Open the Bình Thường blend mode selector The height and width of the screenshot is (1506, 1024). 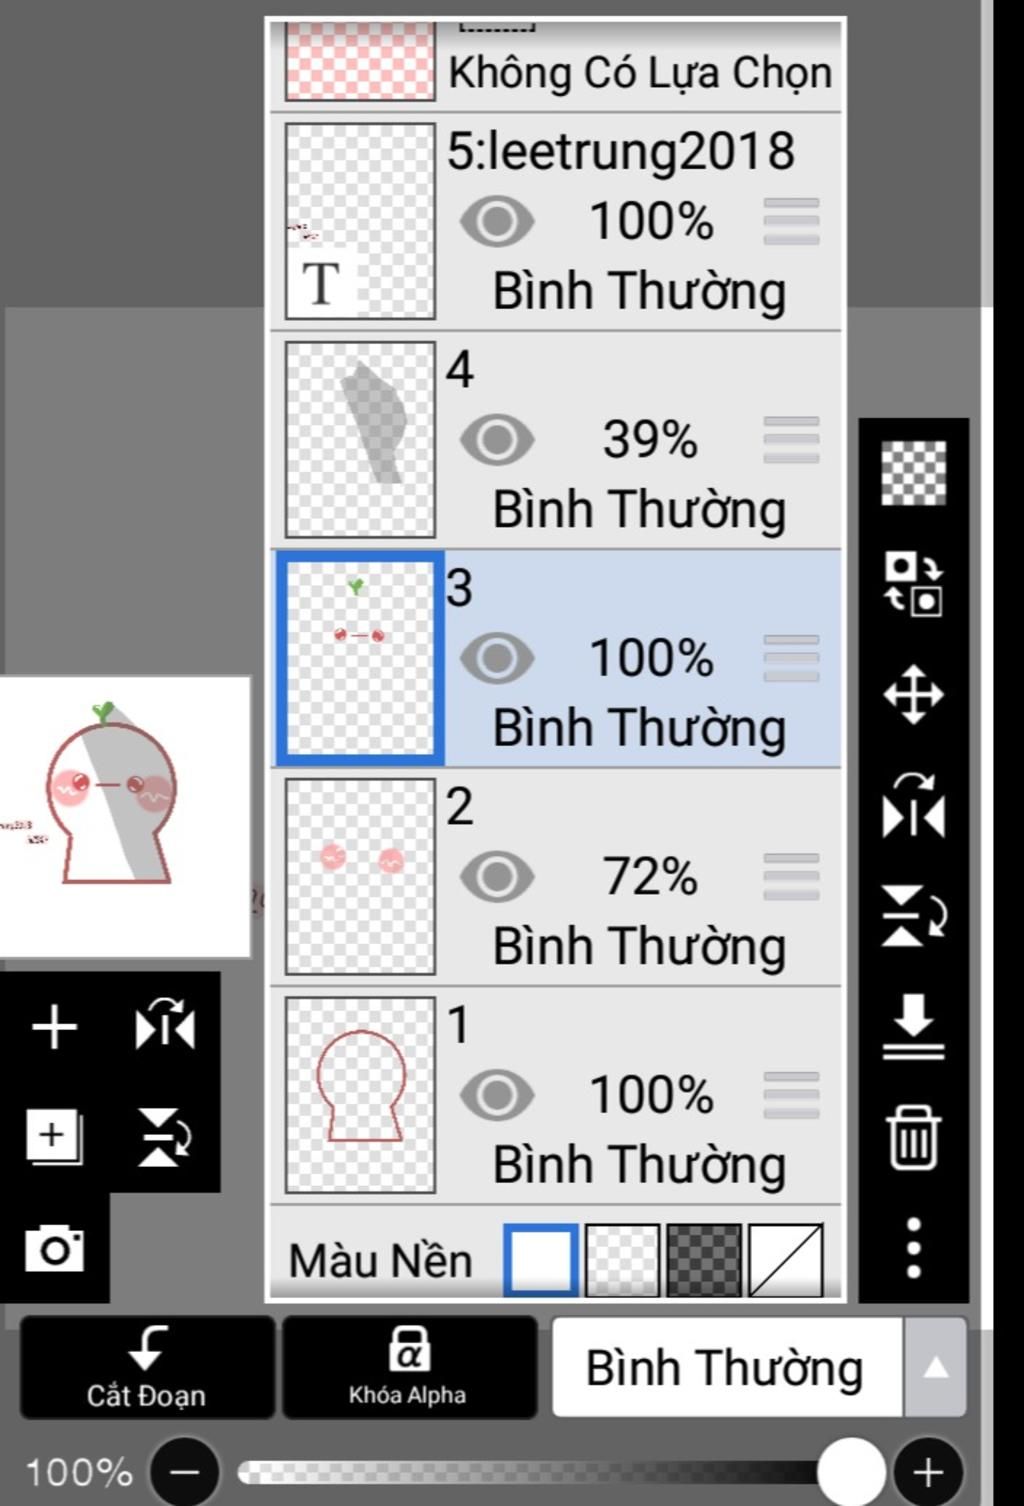[x=727, y=1367]
